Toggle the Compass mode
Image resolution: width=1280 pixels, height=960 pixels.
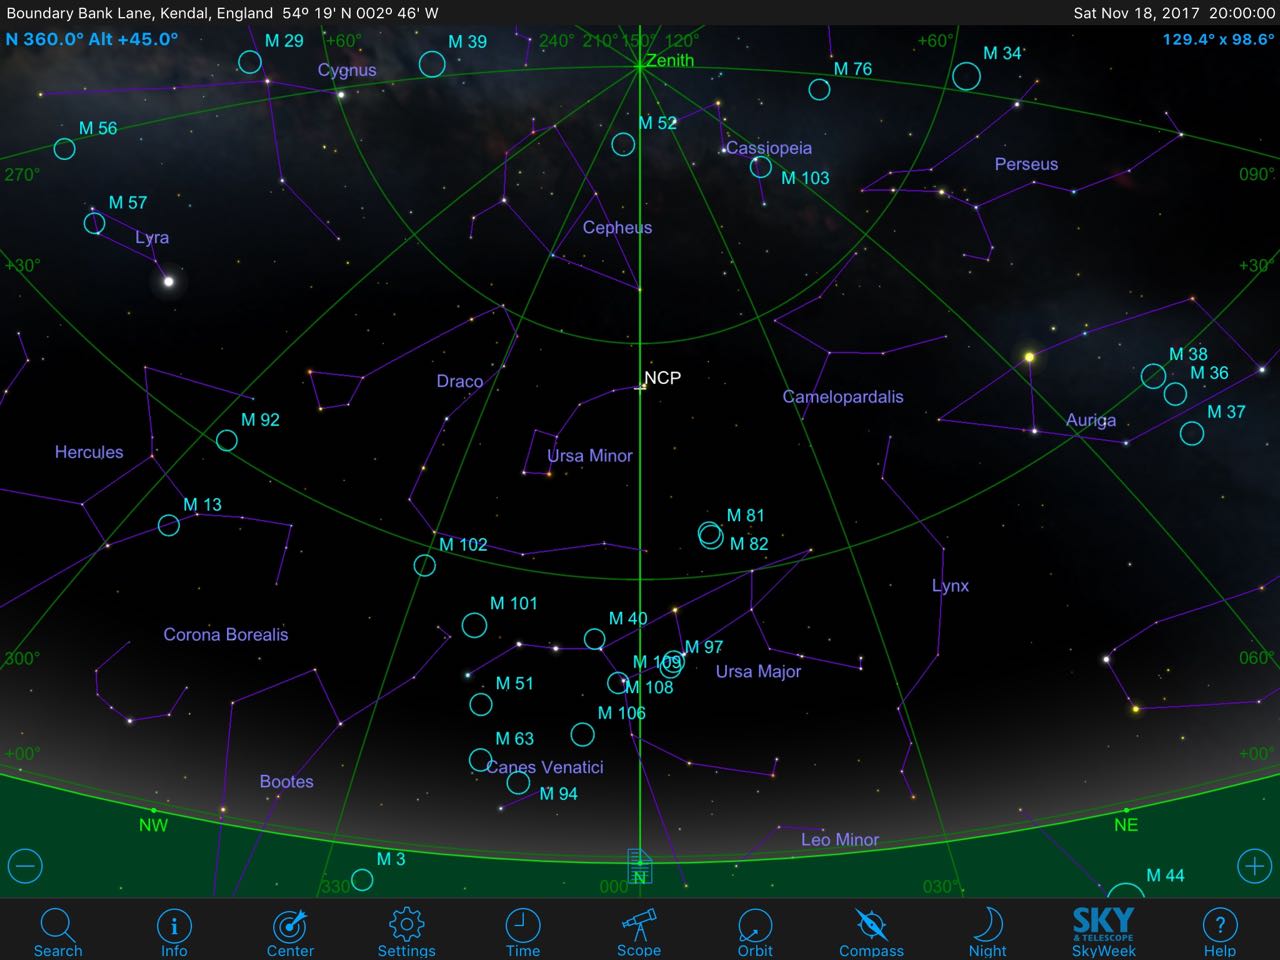(x=871, y=931)
